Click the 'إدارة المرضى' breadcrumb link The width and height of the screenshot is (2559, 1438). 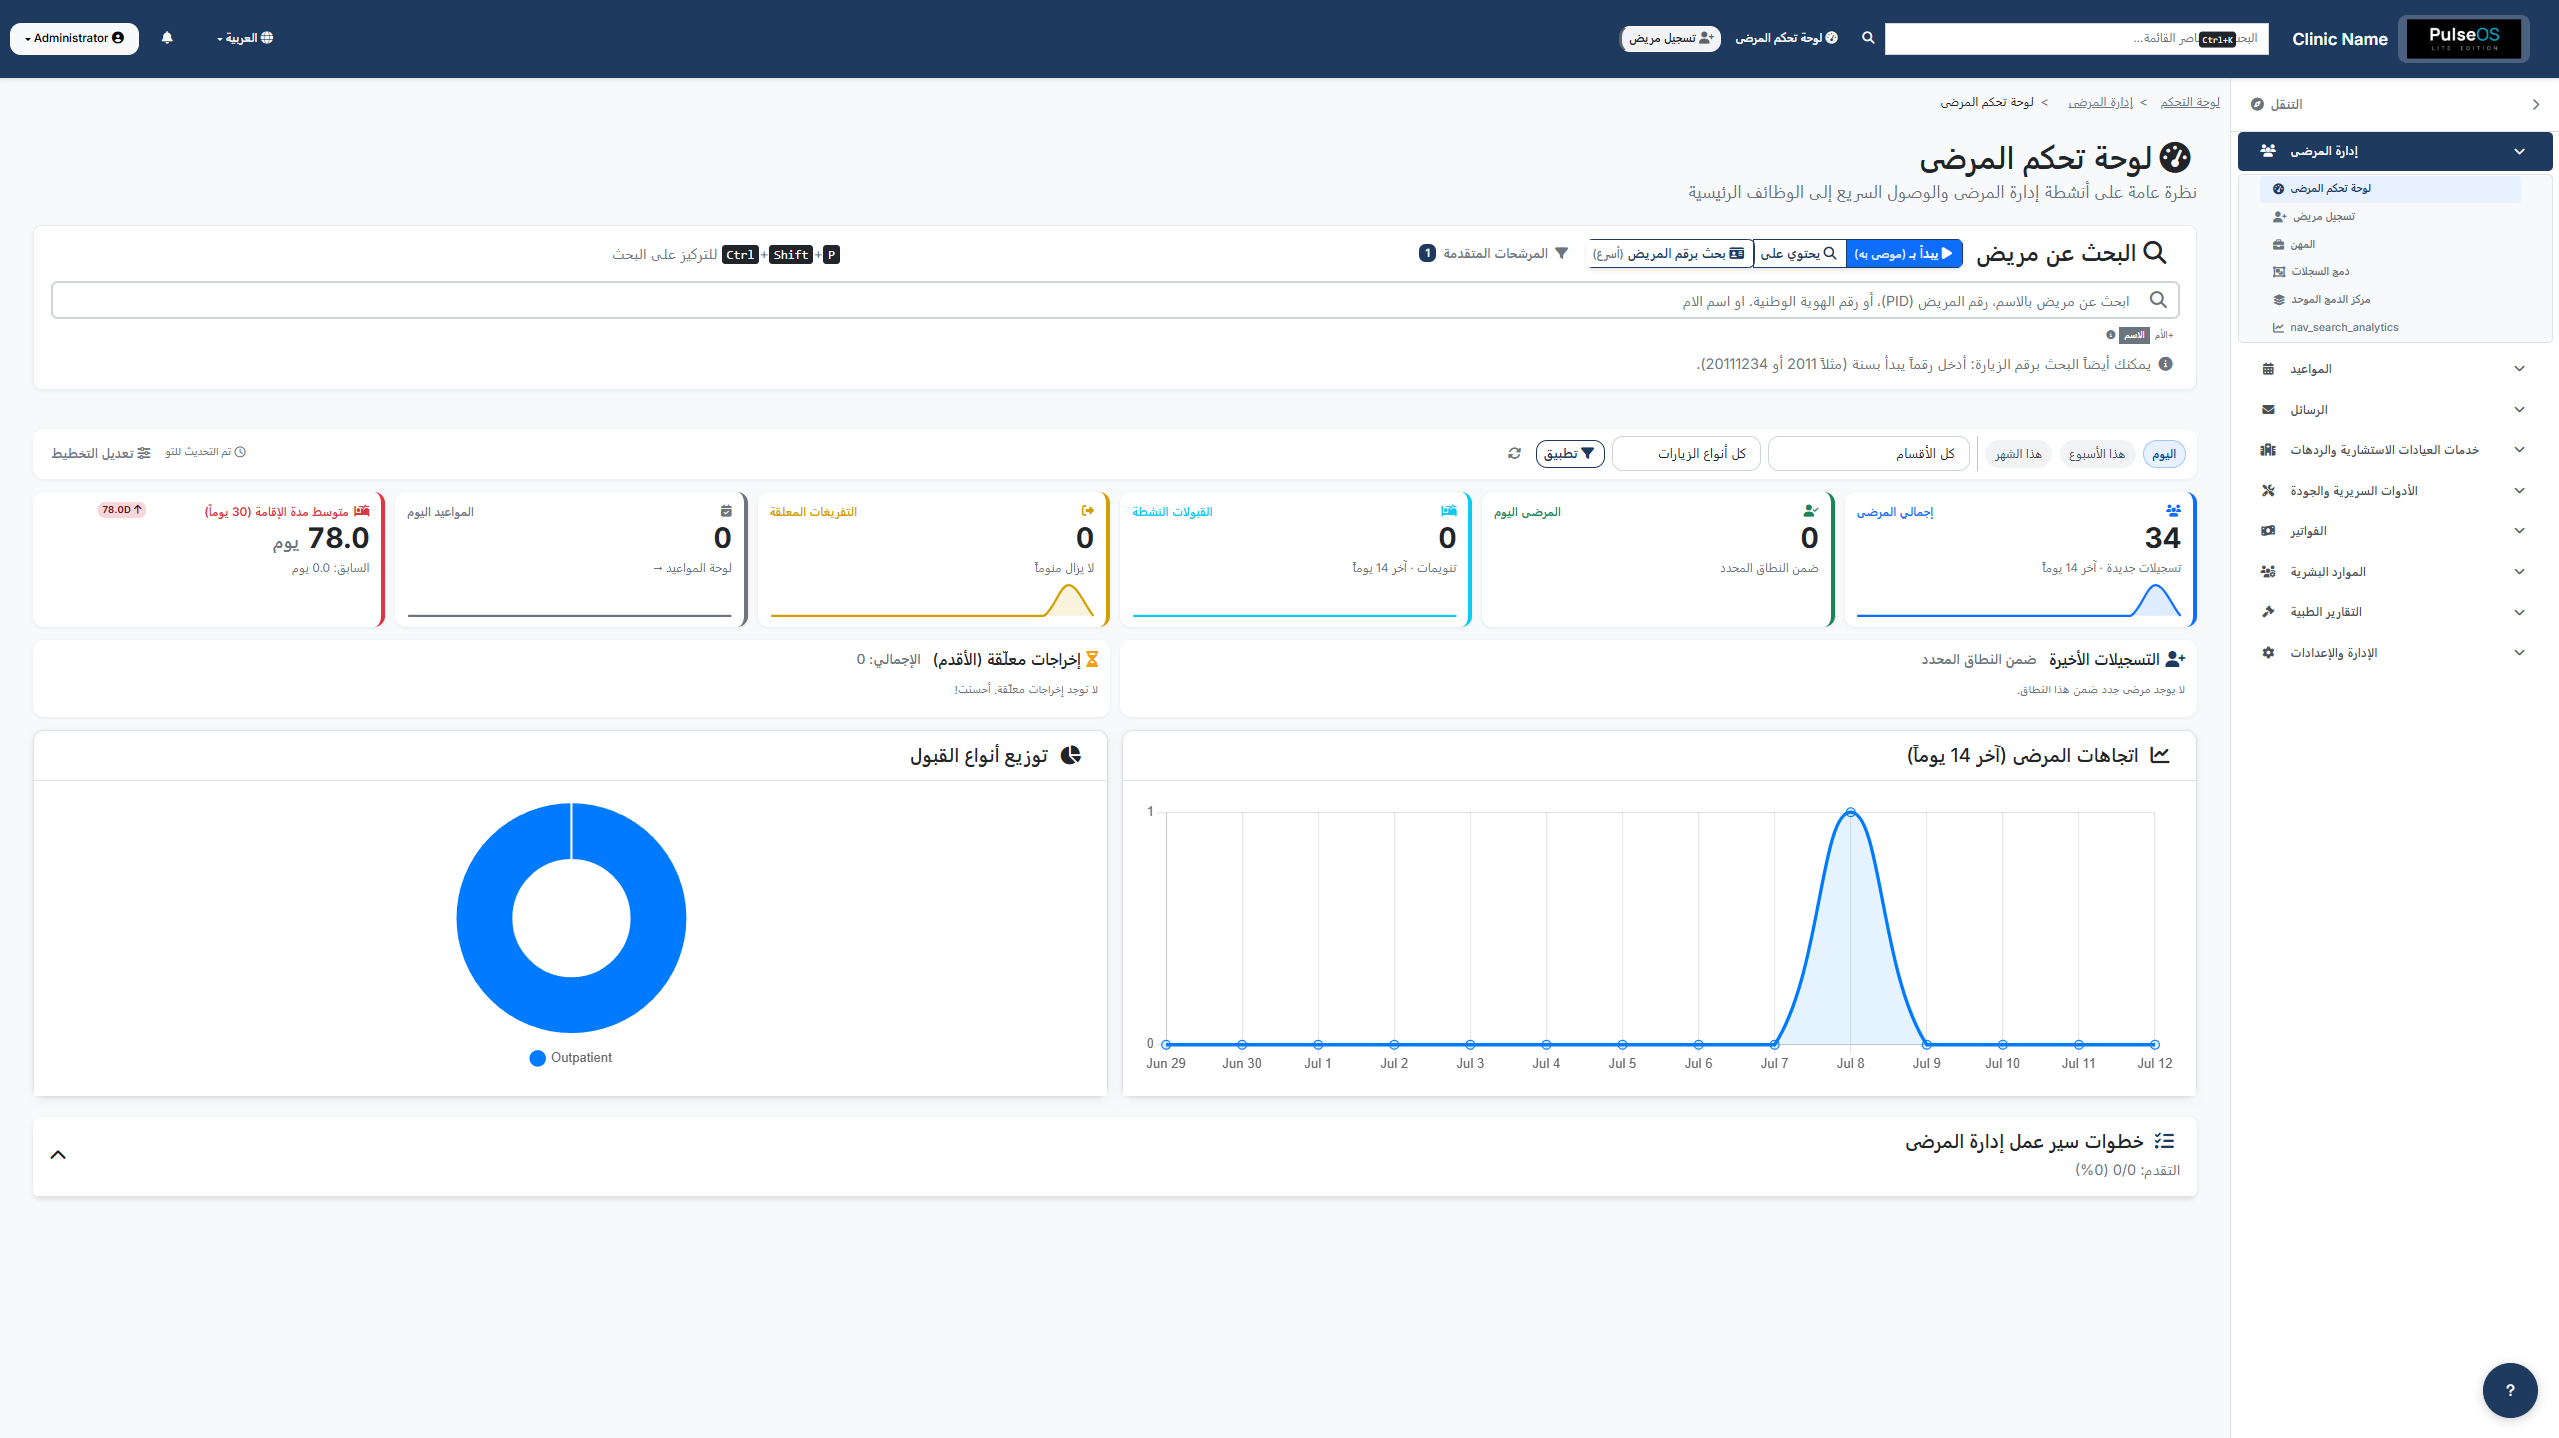pyautogui.click(x=2100, y=102)
